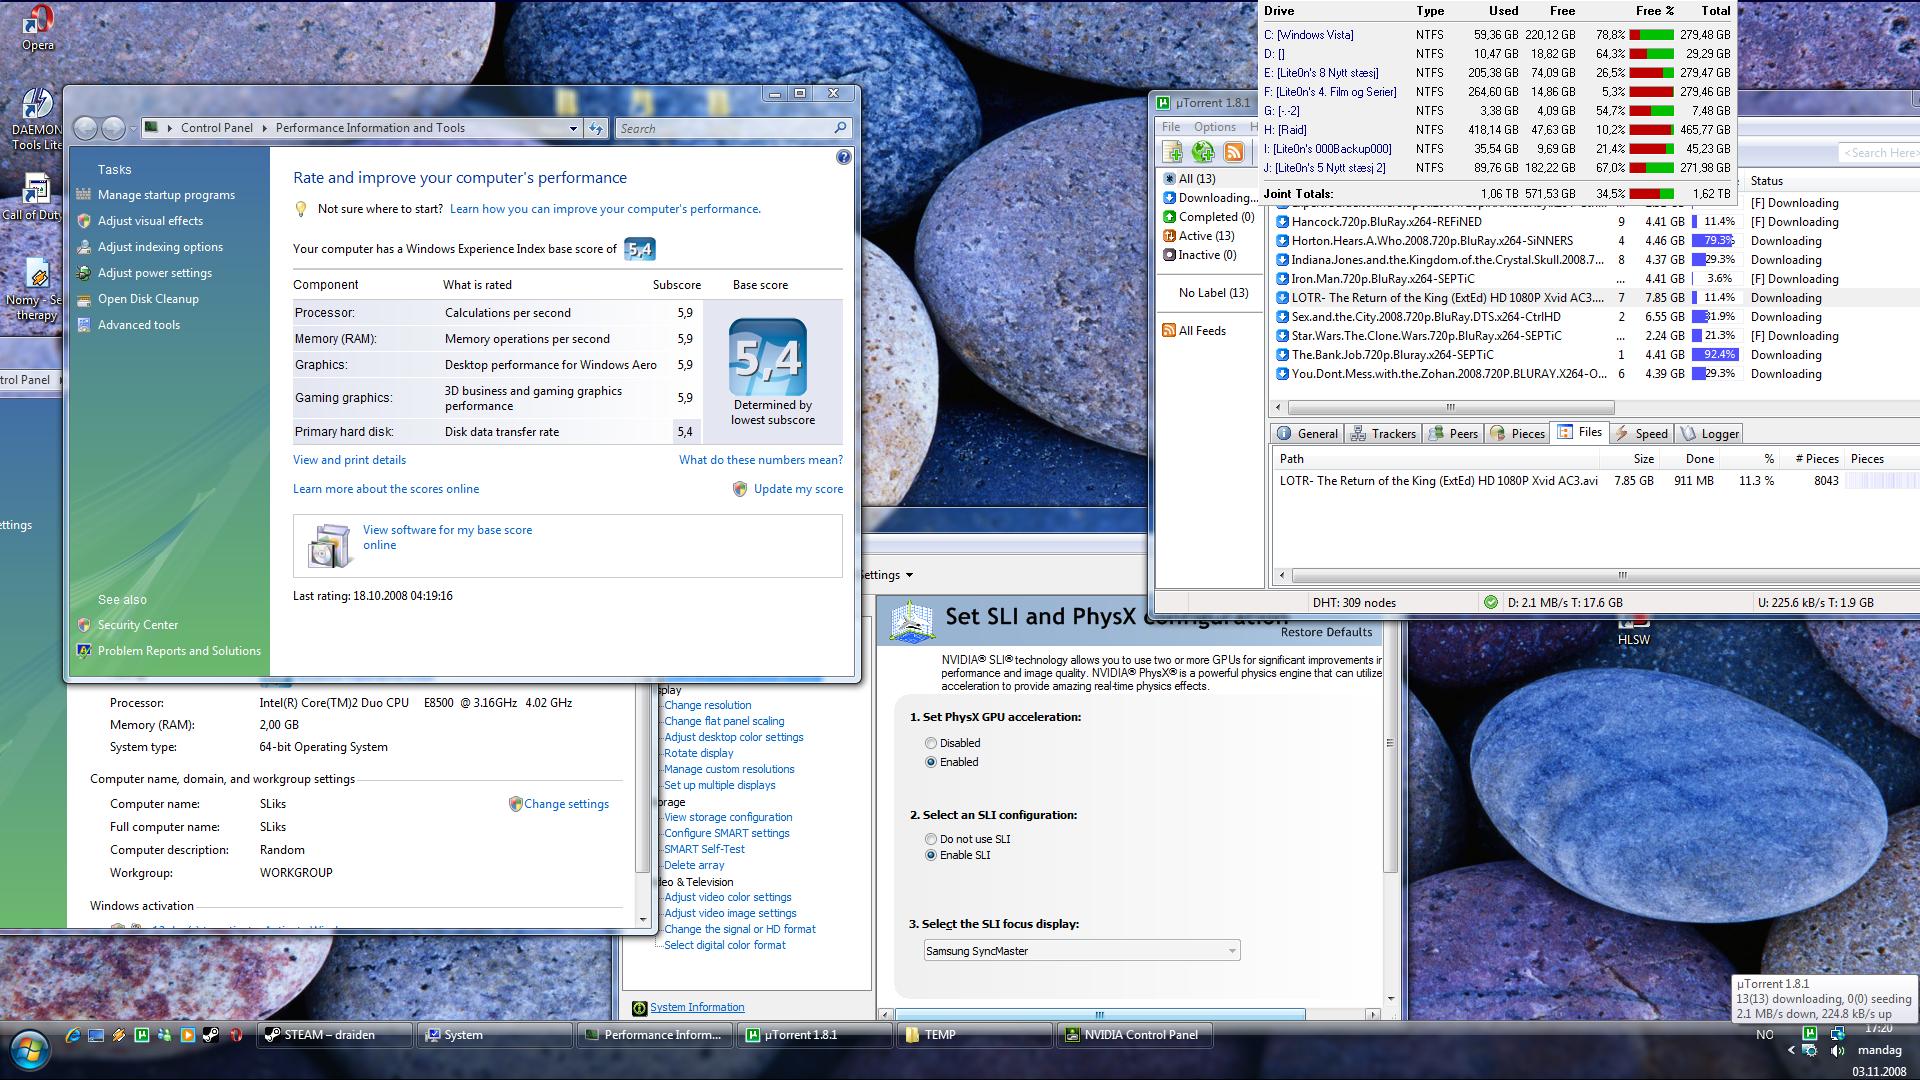The width and height of the screenshot is (1920, 1080).
Task: Select the Iron.Man.720p torrent row
Action: 1595,279
